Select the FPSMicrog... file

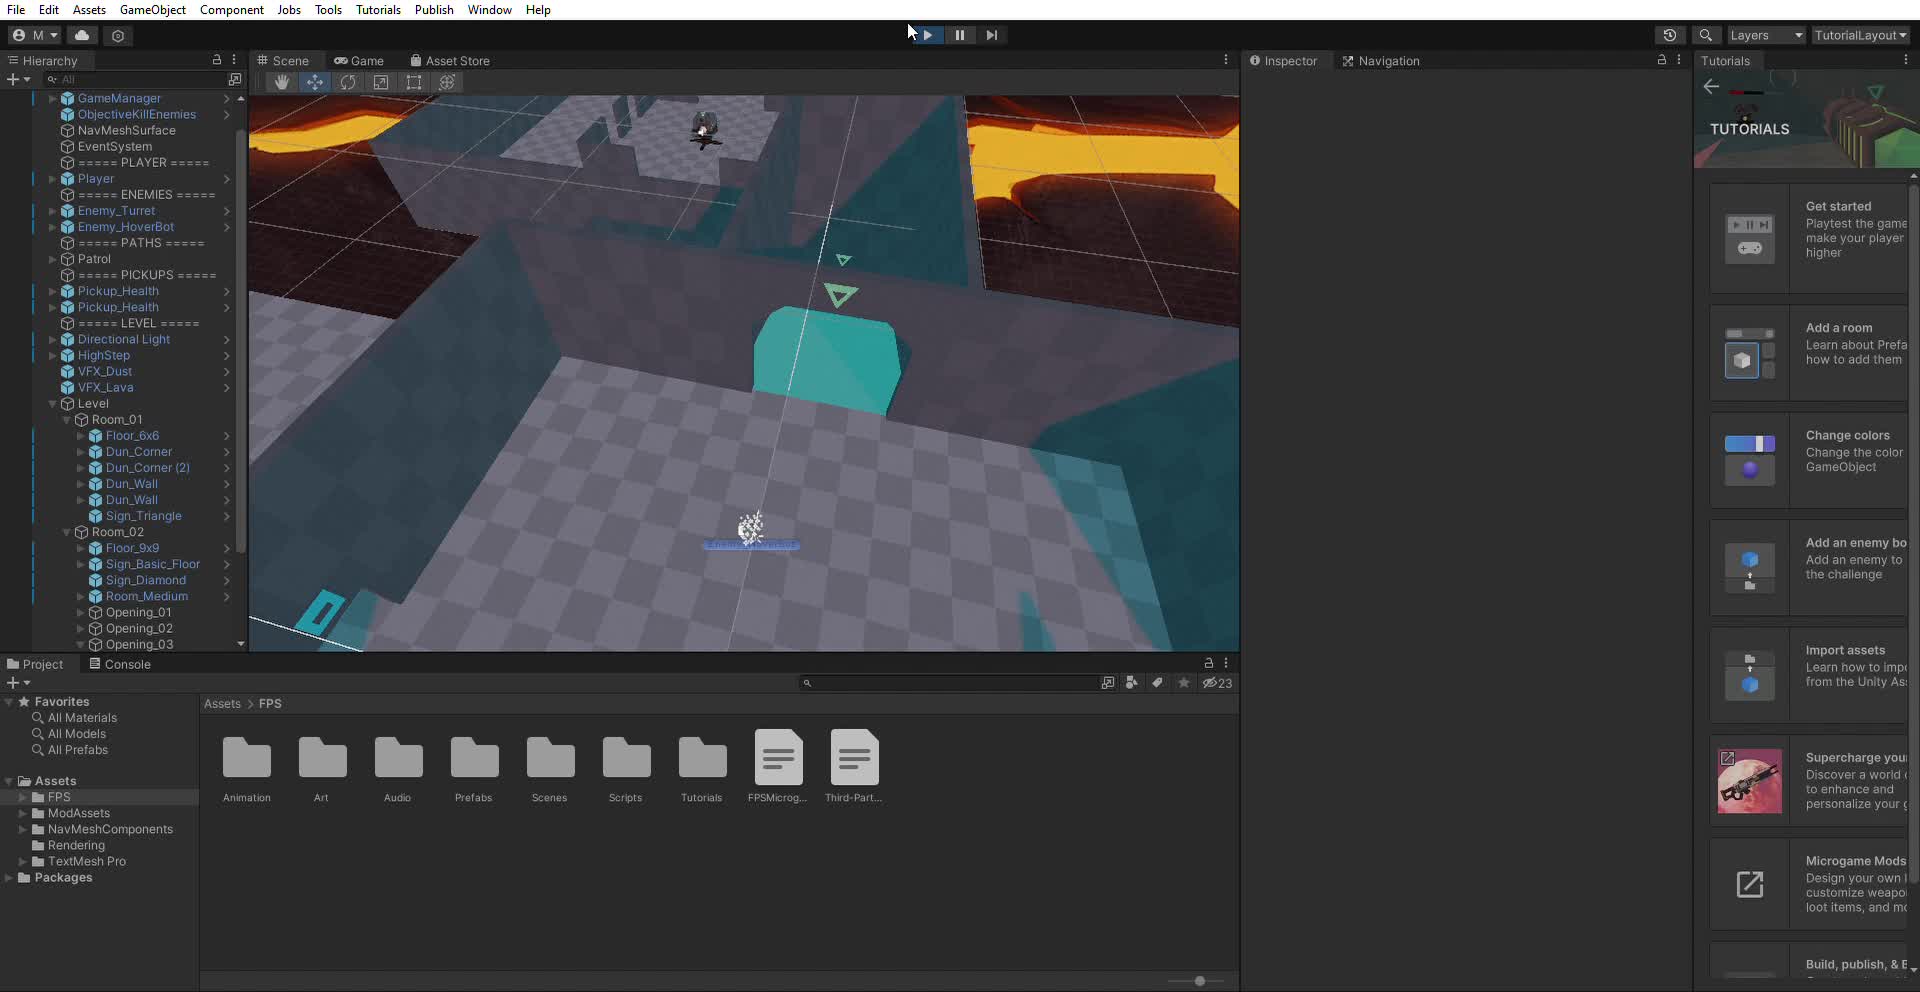coord(778,768)
